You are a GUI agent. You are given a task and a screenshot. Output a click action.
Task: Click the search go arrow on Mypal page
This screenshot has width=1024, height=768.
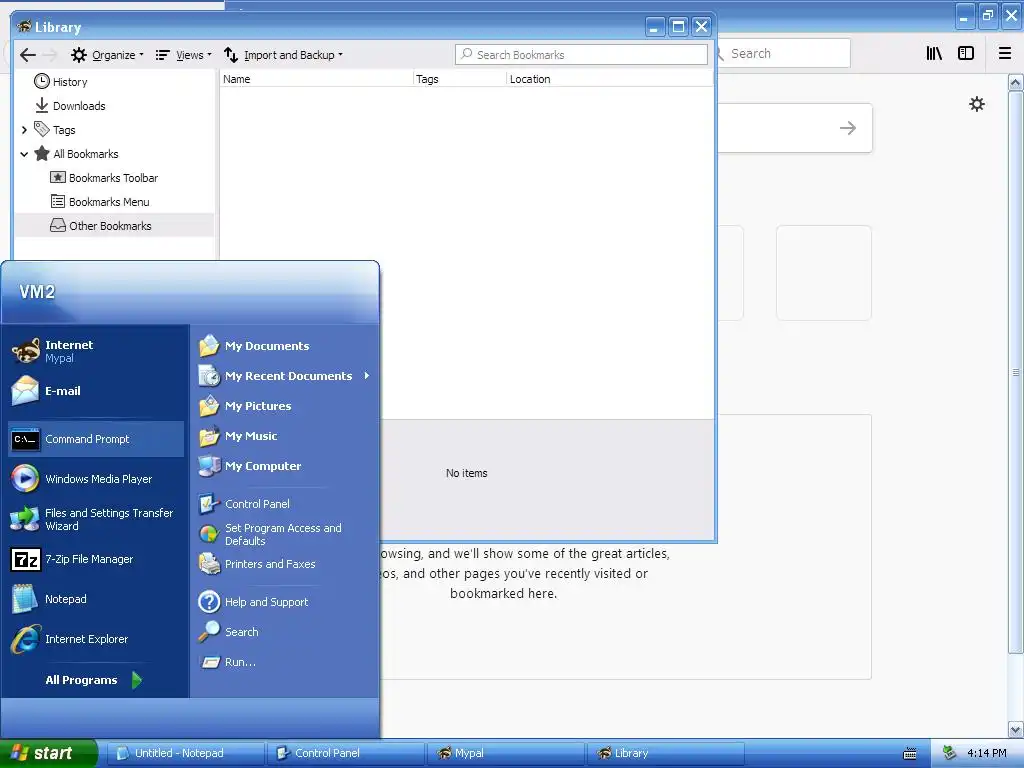[848, 128]
